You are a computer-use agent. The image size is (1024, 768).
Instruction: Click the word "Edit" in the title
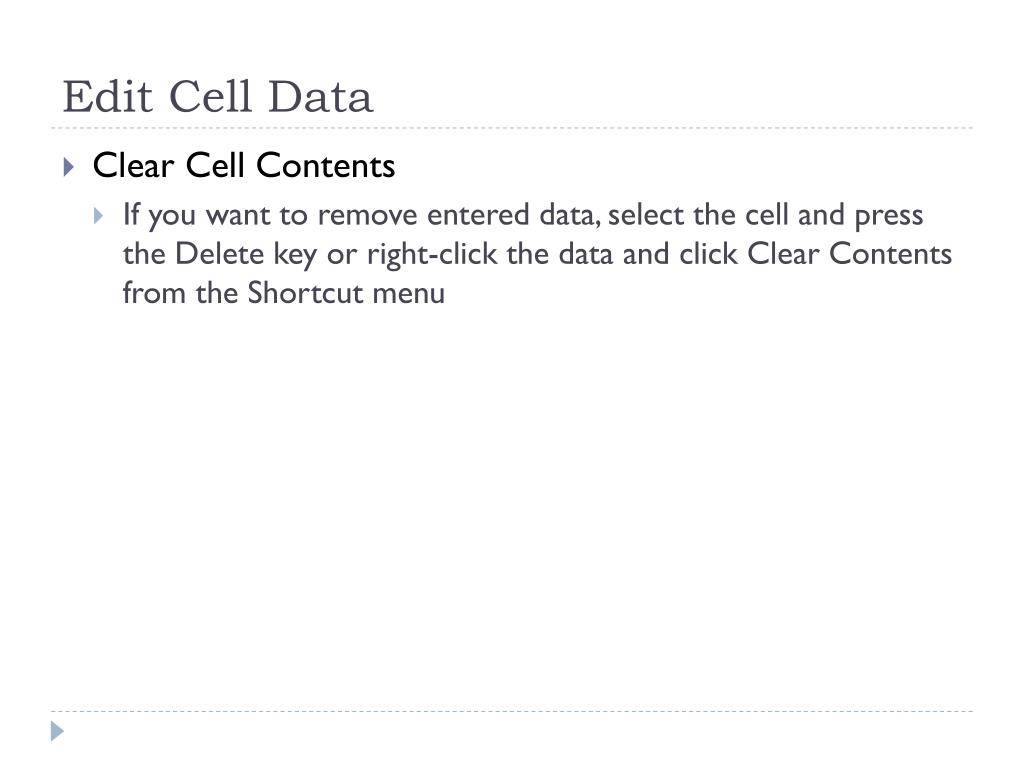108,97
